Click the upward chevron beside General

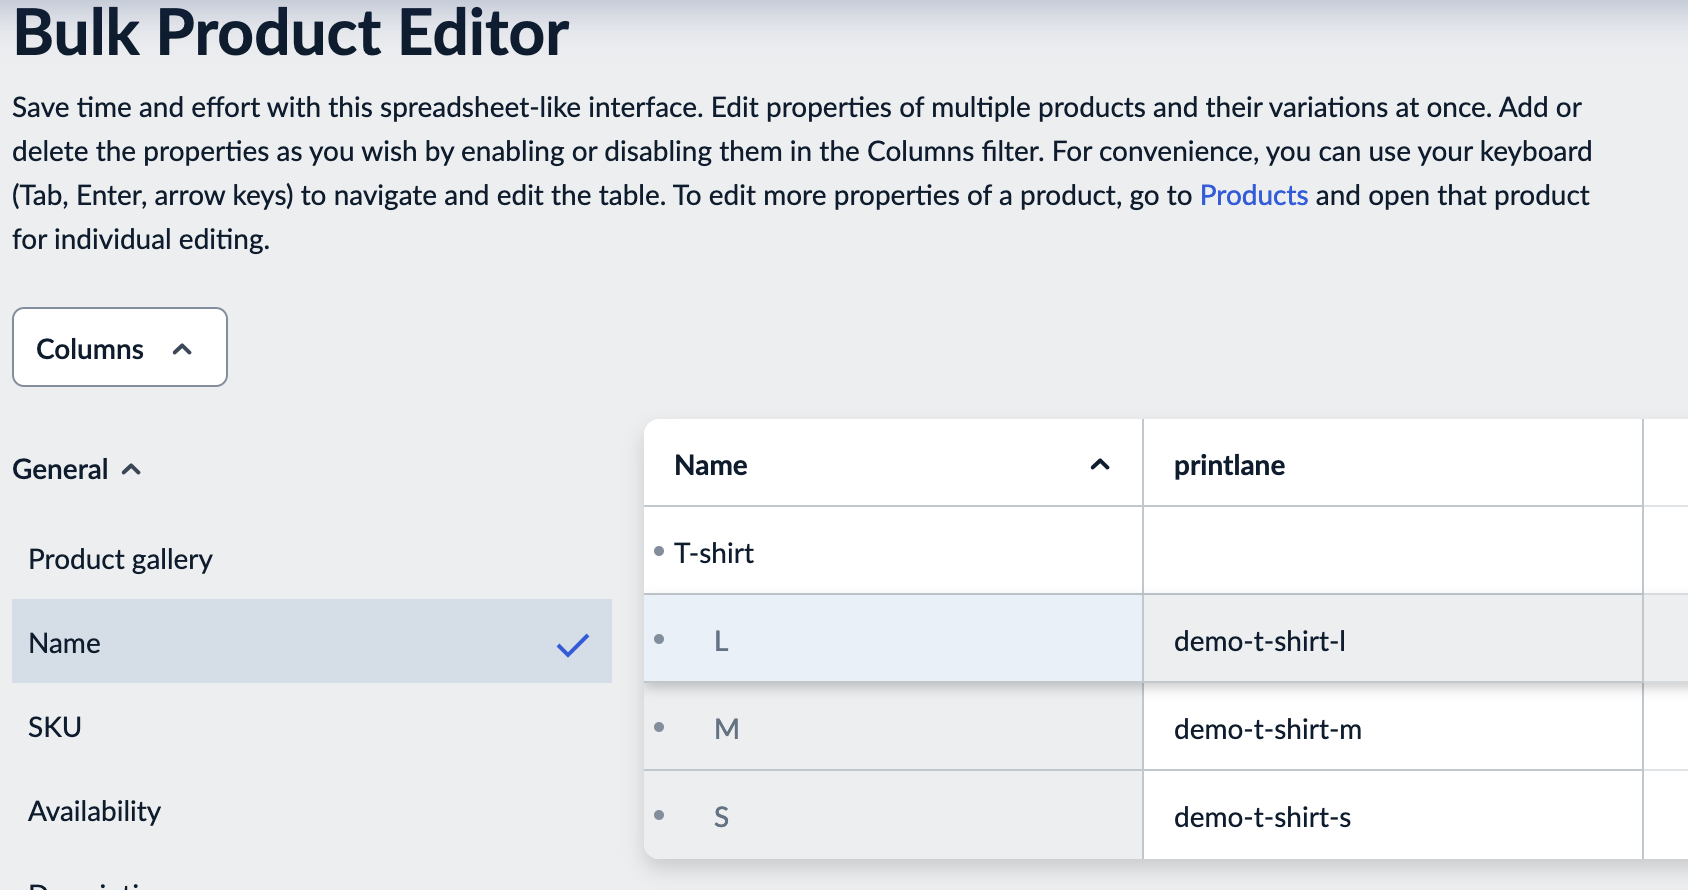(133, 469)
